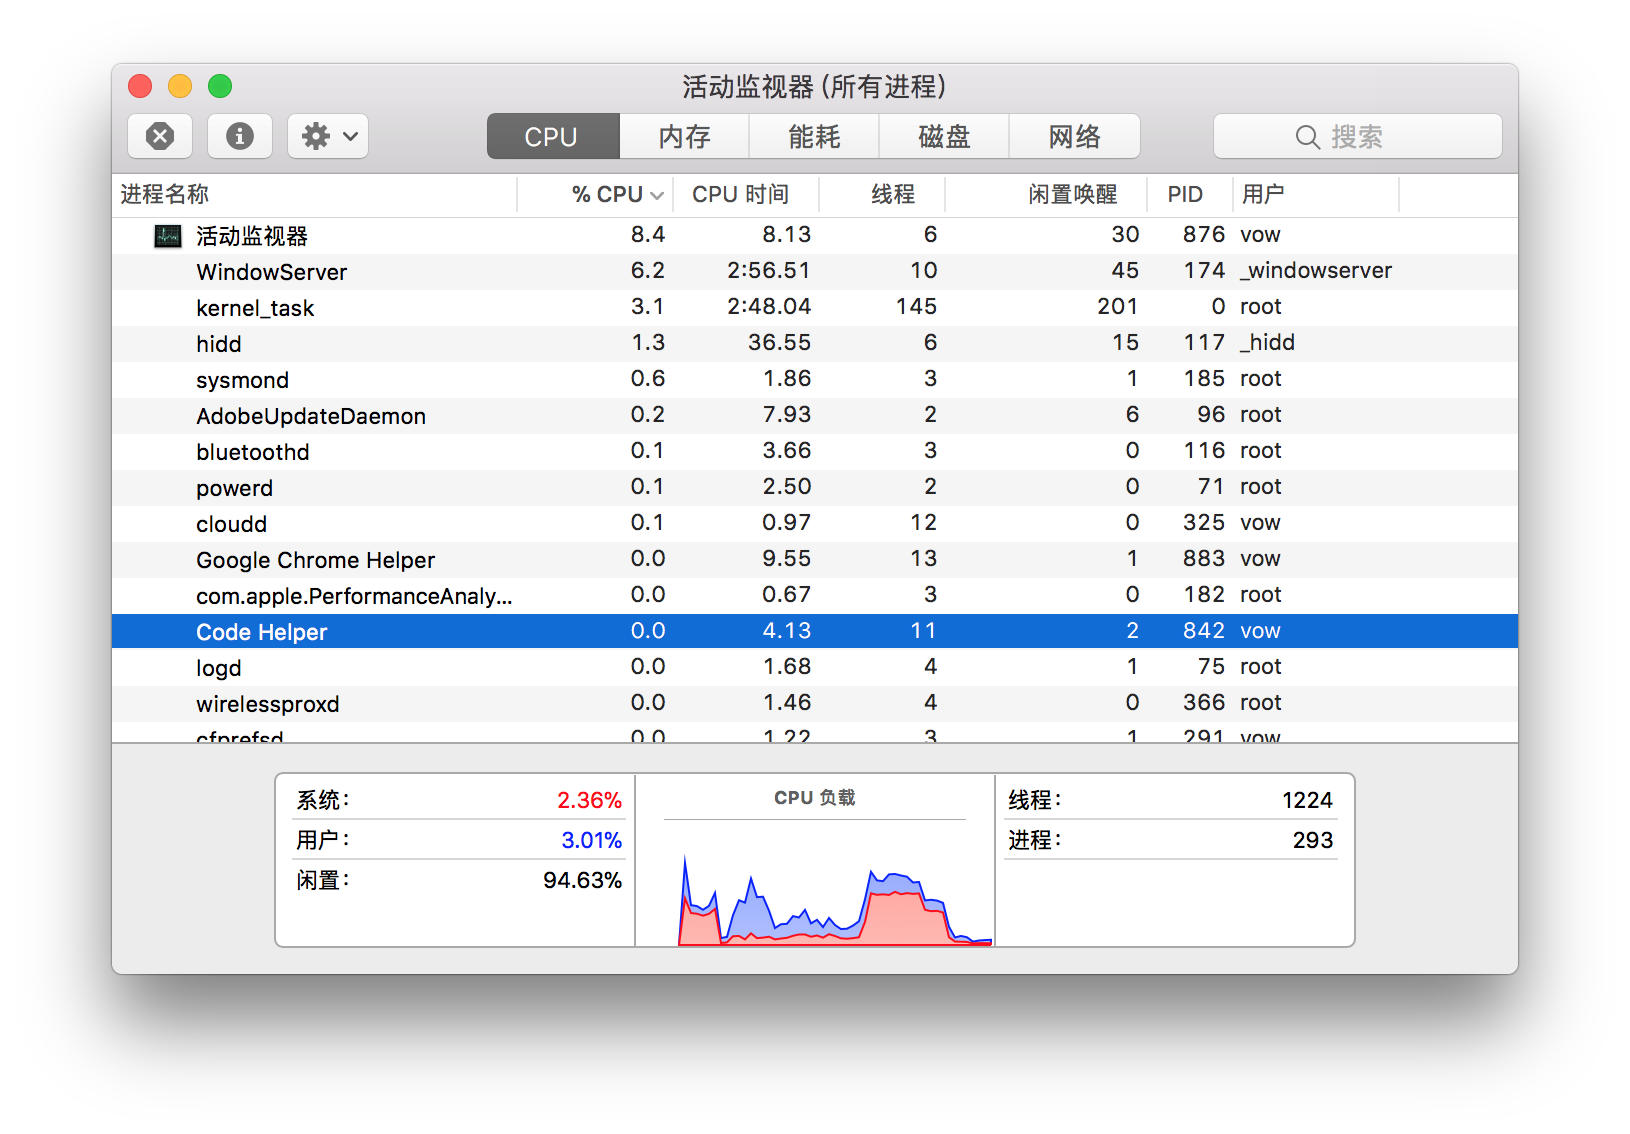The height and width of the screenshot is (1134, 1630).
Task: Select the powerd process row
Action: coord(815,487)
